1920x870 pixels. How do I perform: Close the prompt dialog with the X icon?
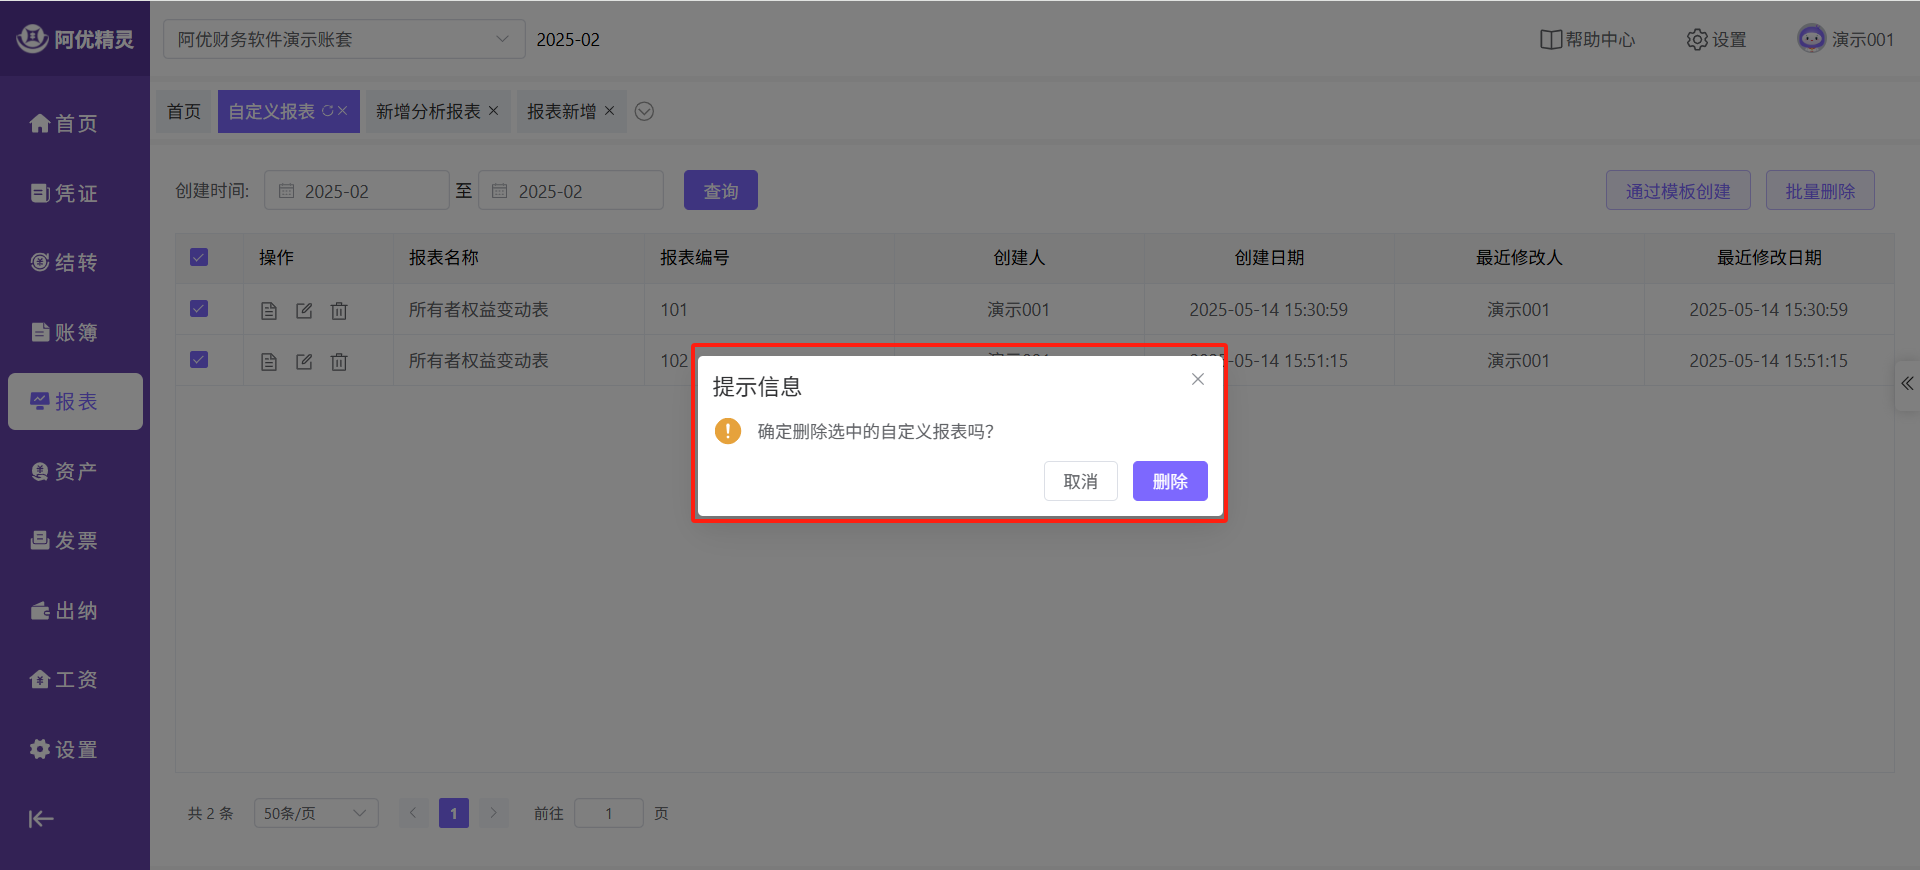click(1197, 379)
